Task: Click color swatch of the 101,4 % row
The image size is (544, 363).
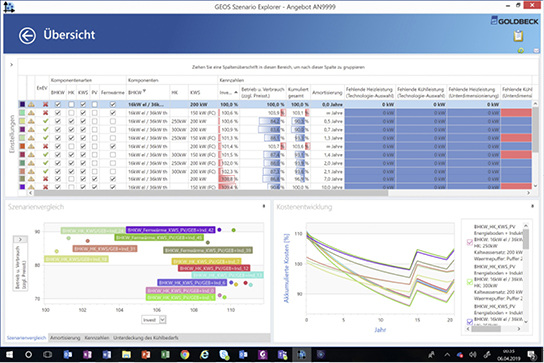Action: 22,146
